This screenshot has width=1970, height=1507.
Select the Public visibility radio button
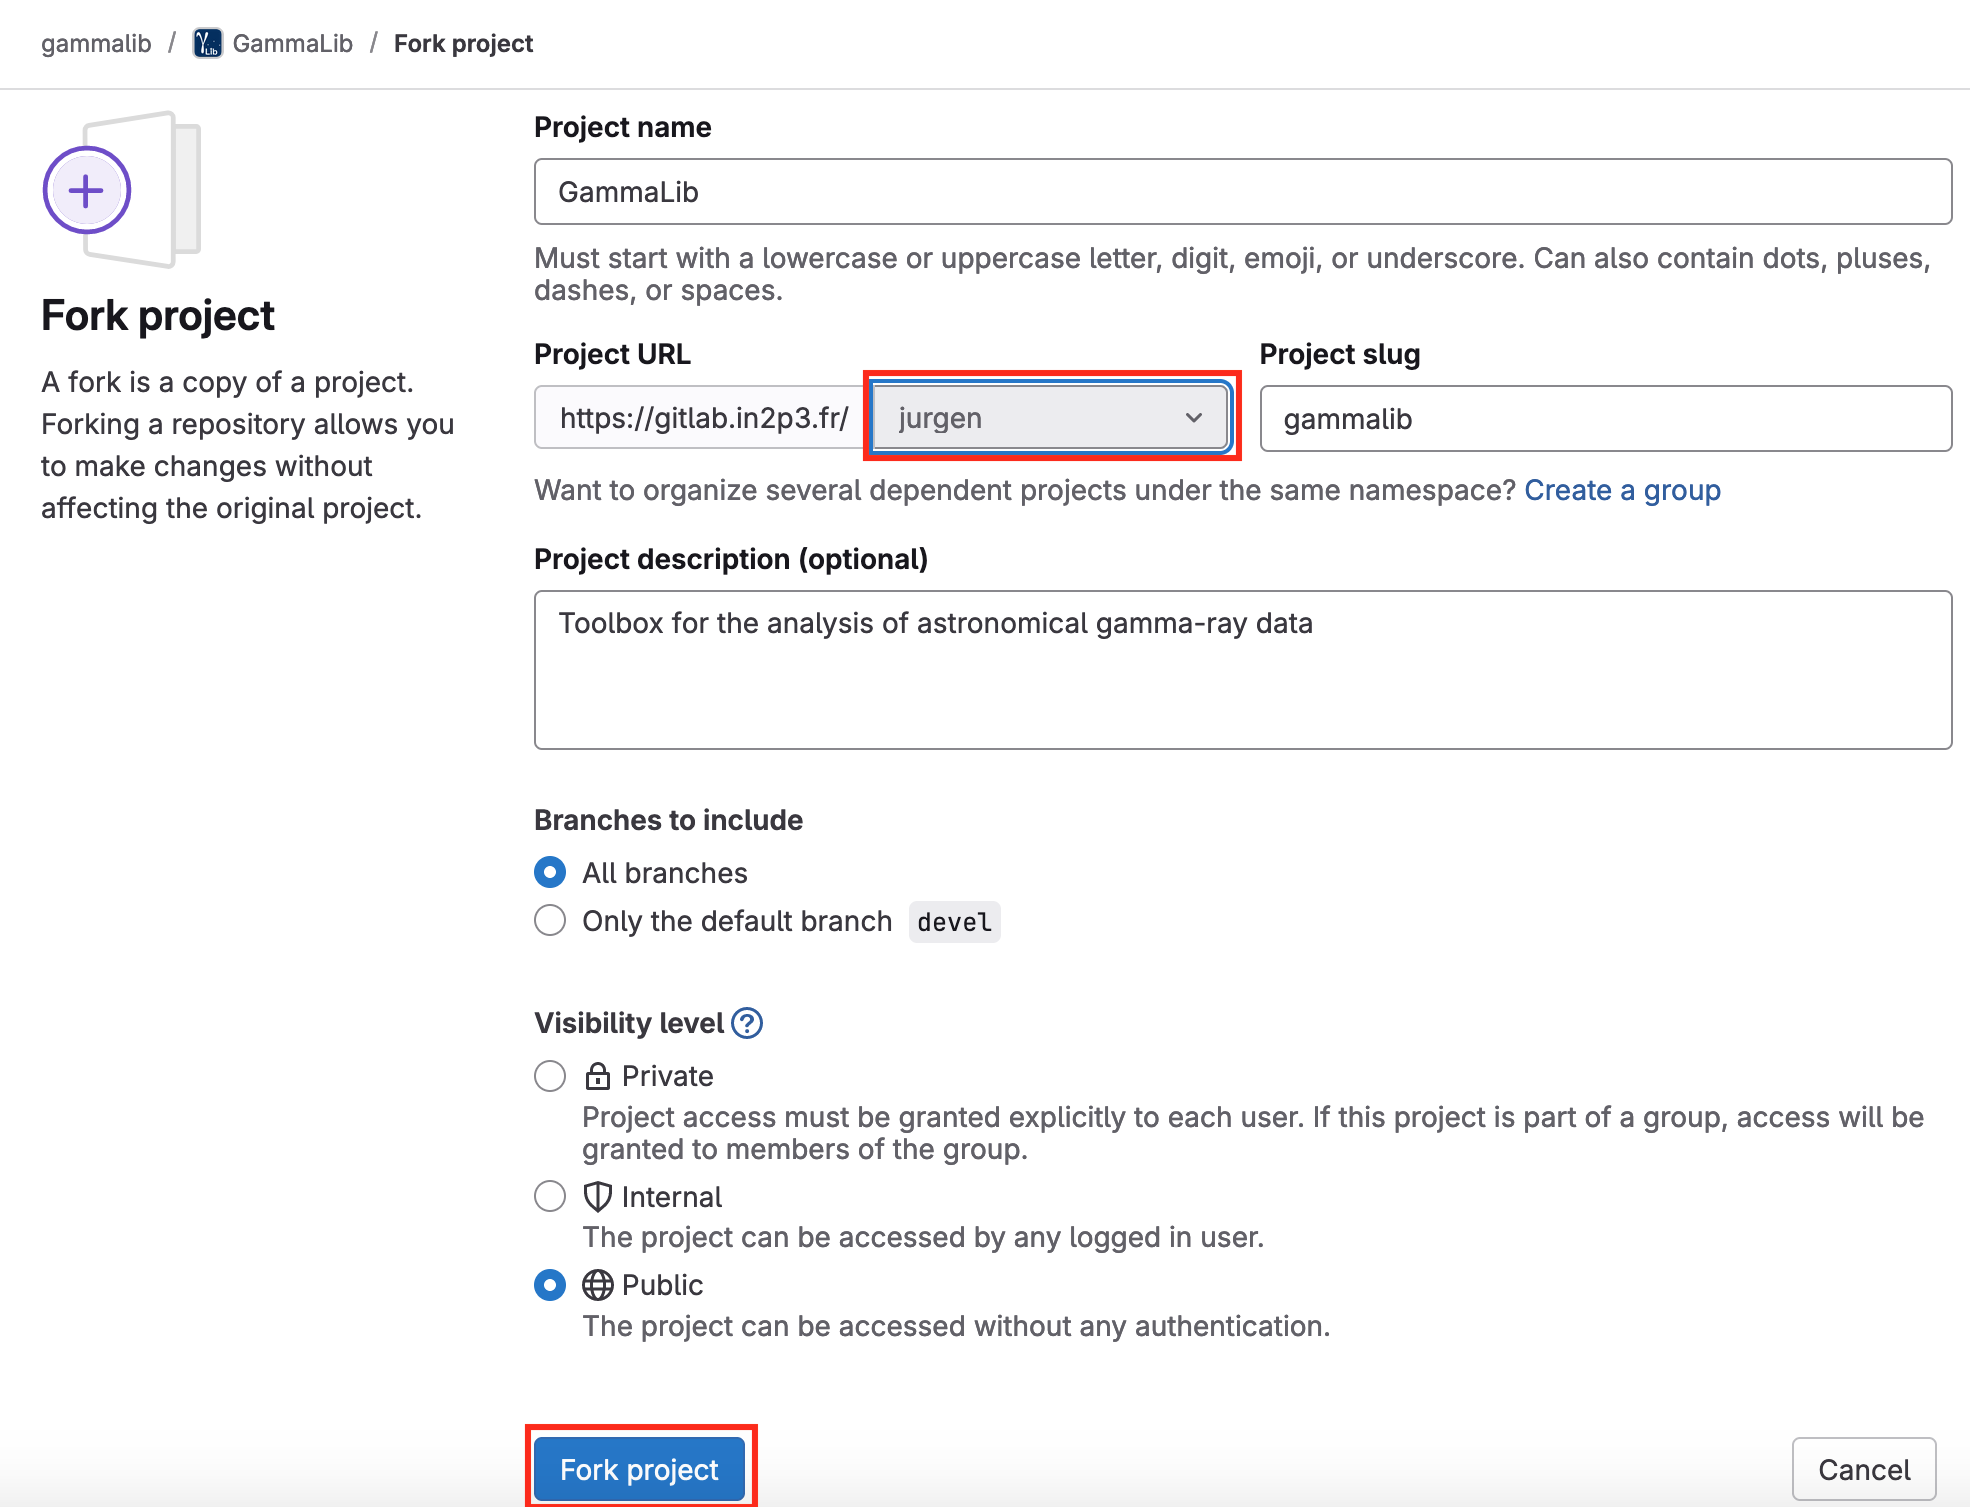pyautogui.click(x=550, y=1285)
